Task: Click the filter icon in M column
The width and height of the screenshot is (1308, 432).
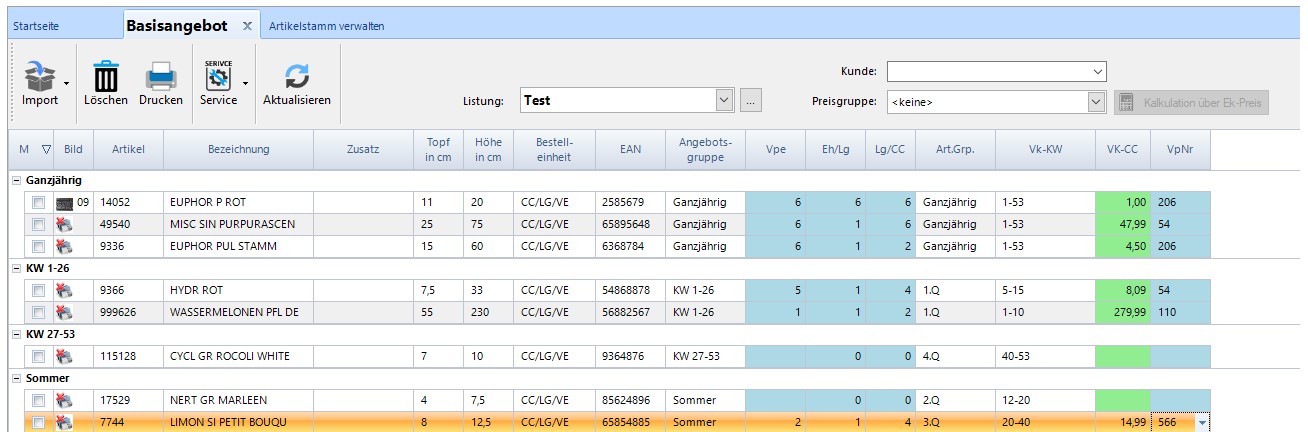Action: coord(45,149)
